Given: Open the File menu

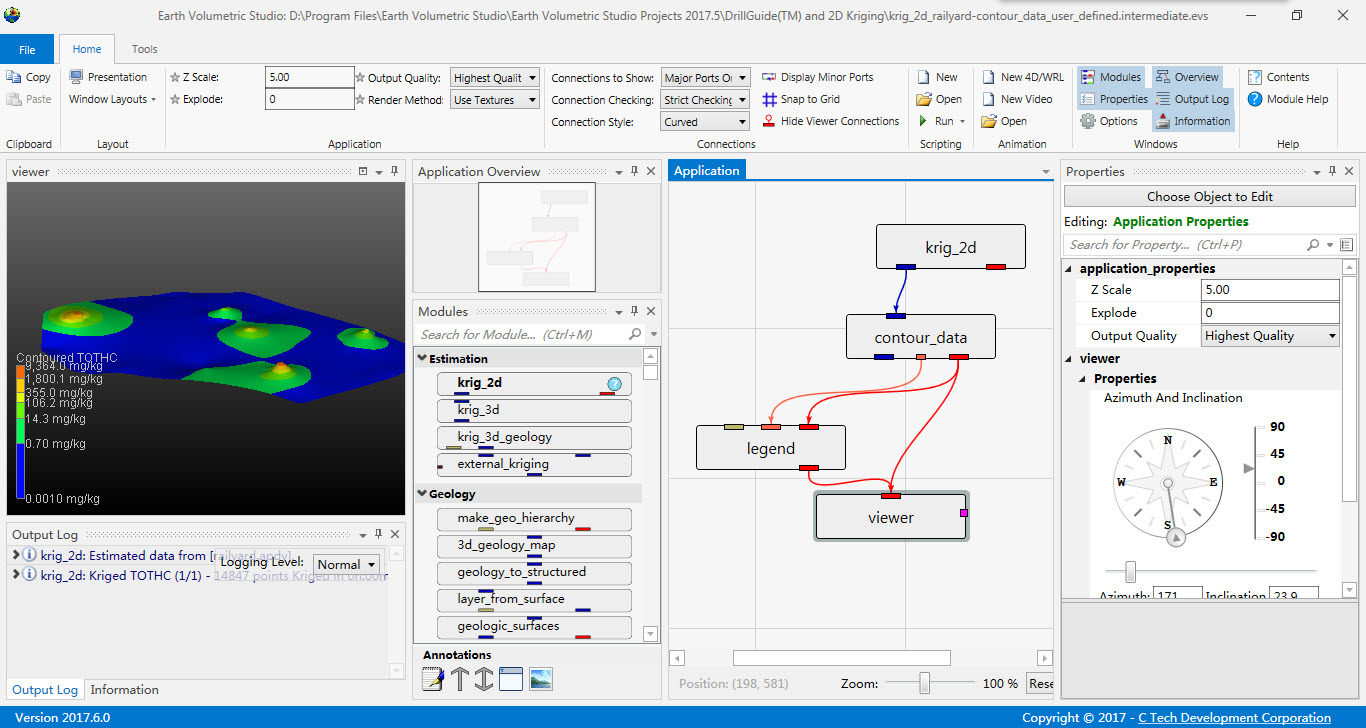Looking at the screenshot, I should (27, 49).
